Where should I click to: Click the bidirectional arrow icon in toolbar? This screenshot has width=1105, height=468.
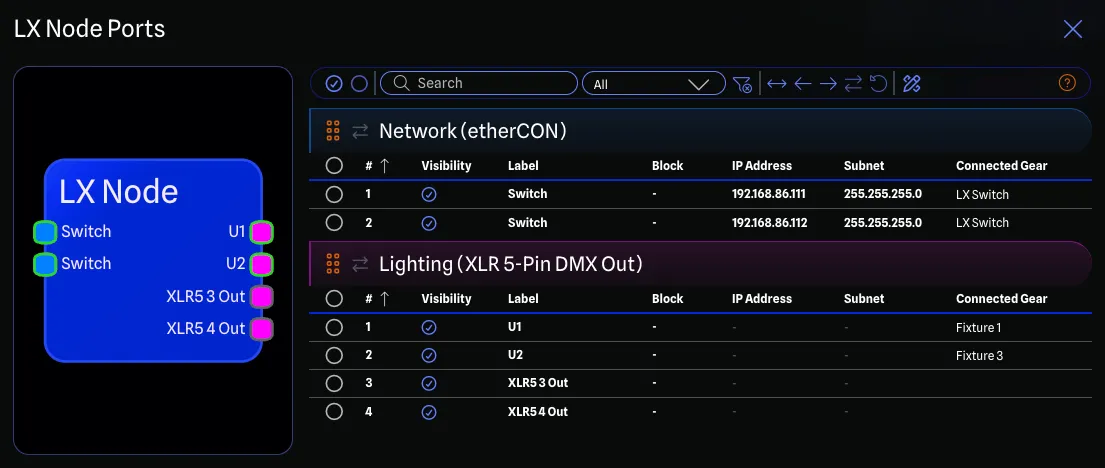pyautogui.click(x=776, y=84)
